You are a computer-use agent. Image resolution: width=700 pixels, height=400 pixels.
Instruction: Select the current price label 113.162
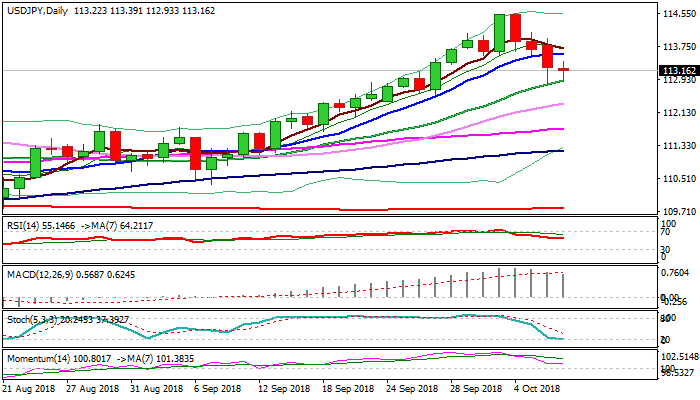tap(679, 70)
